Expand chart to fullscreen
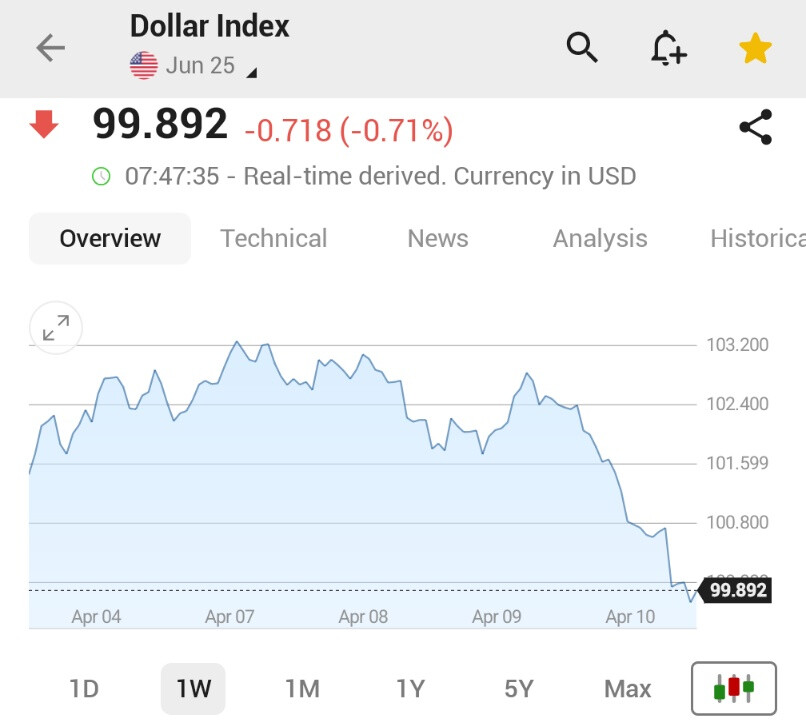 click(56, 328)
